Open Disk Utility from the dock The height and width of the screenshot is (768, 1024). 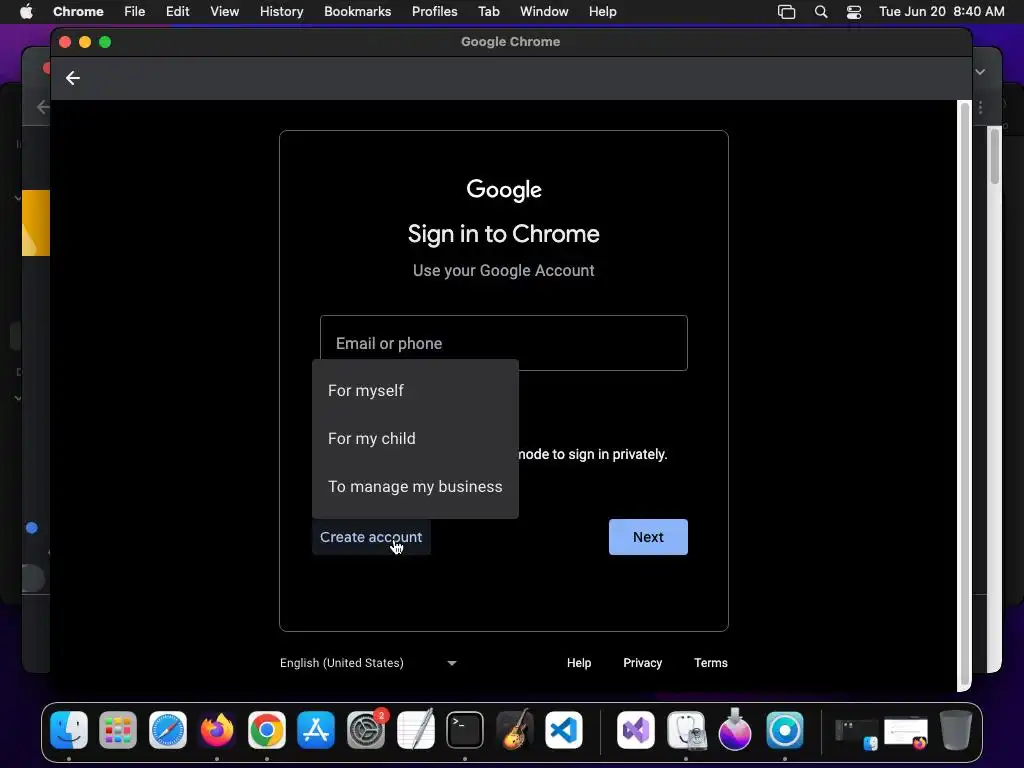click(x=686, y=729)
